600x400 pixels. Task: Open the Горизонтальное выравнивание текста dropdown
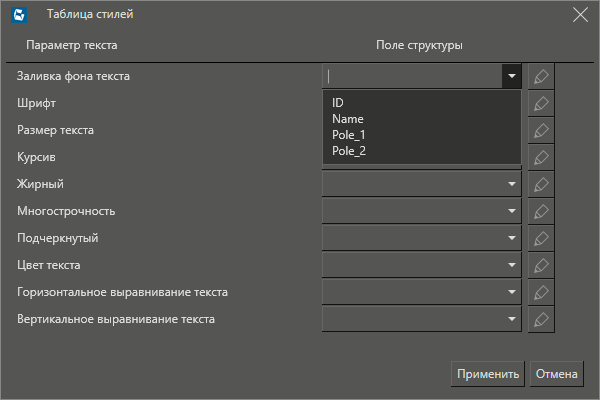coord(512,292)
